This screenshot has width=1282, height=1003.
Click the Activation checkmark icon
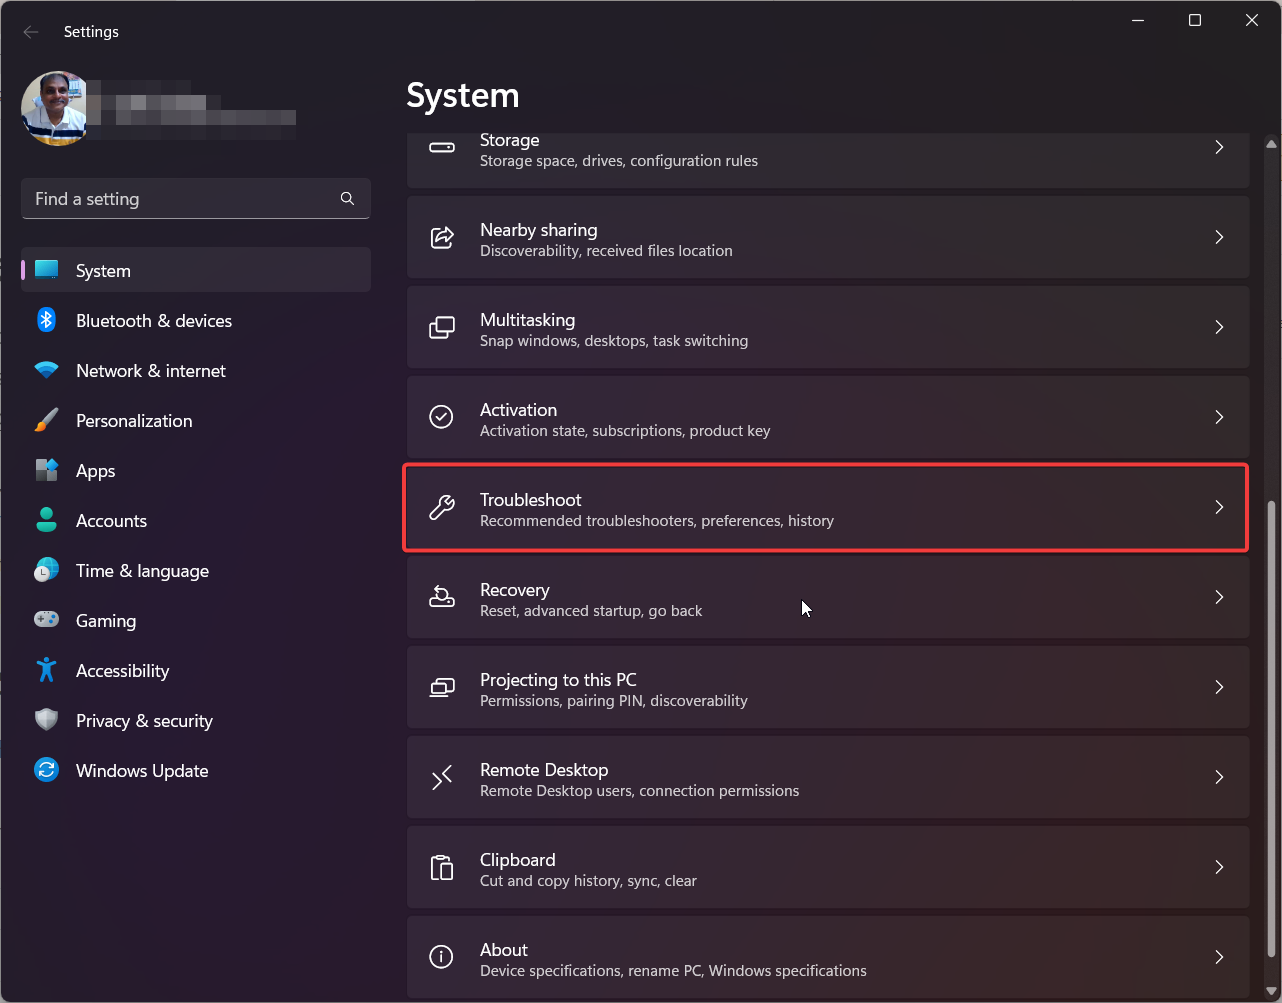point(441,417)
